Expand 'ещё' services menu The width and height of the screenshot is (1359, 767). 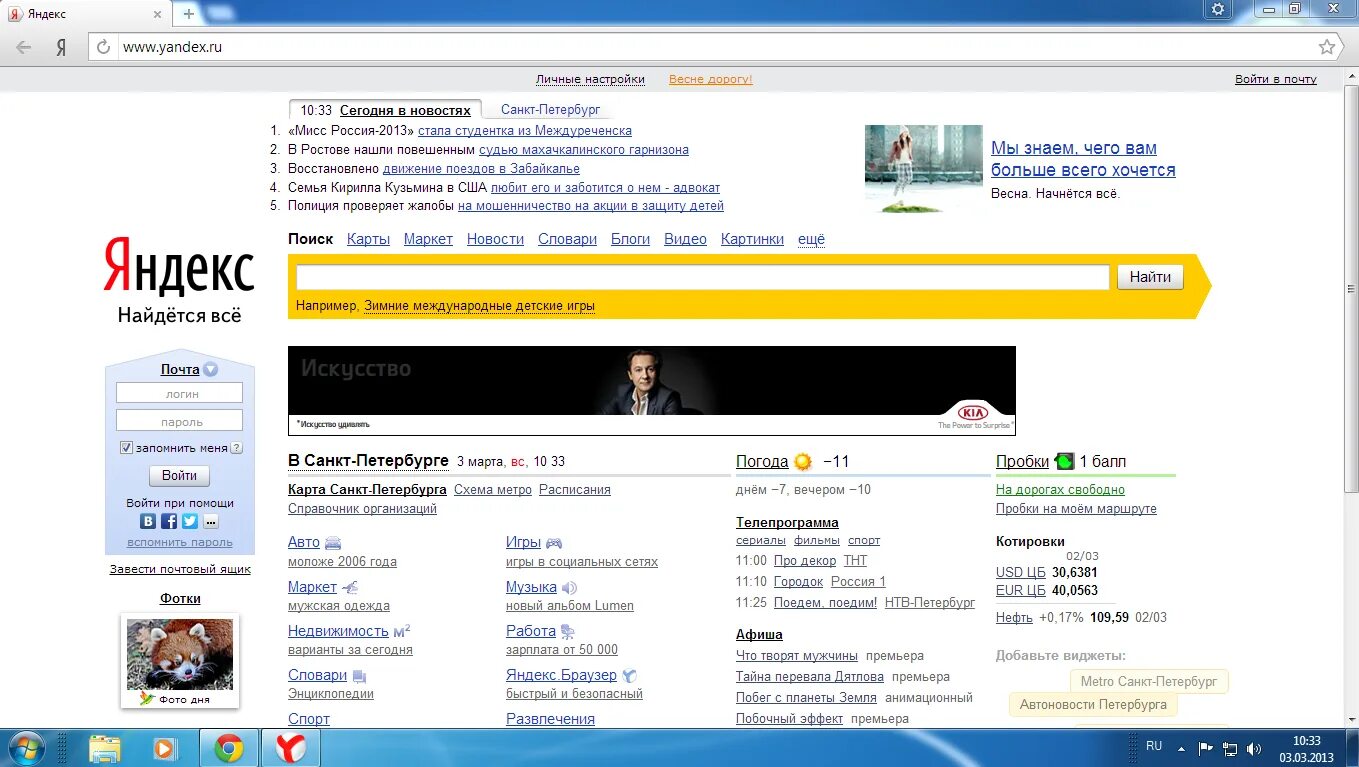[811, 239]
